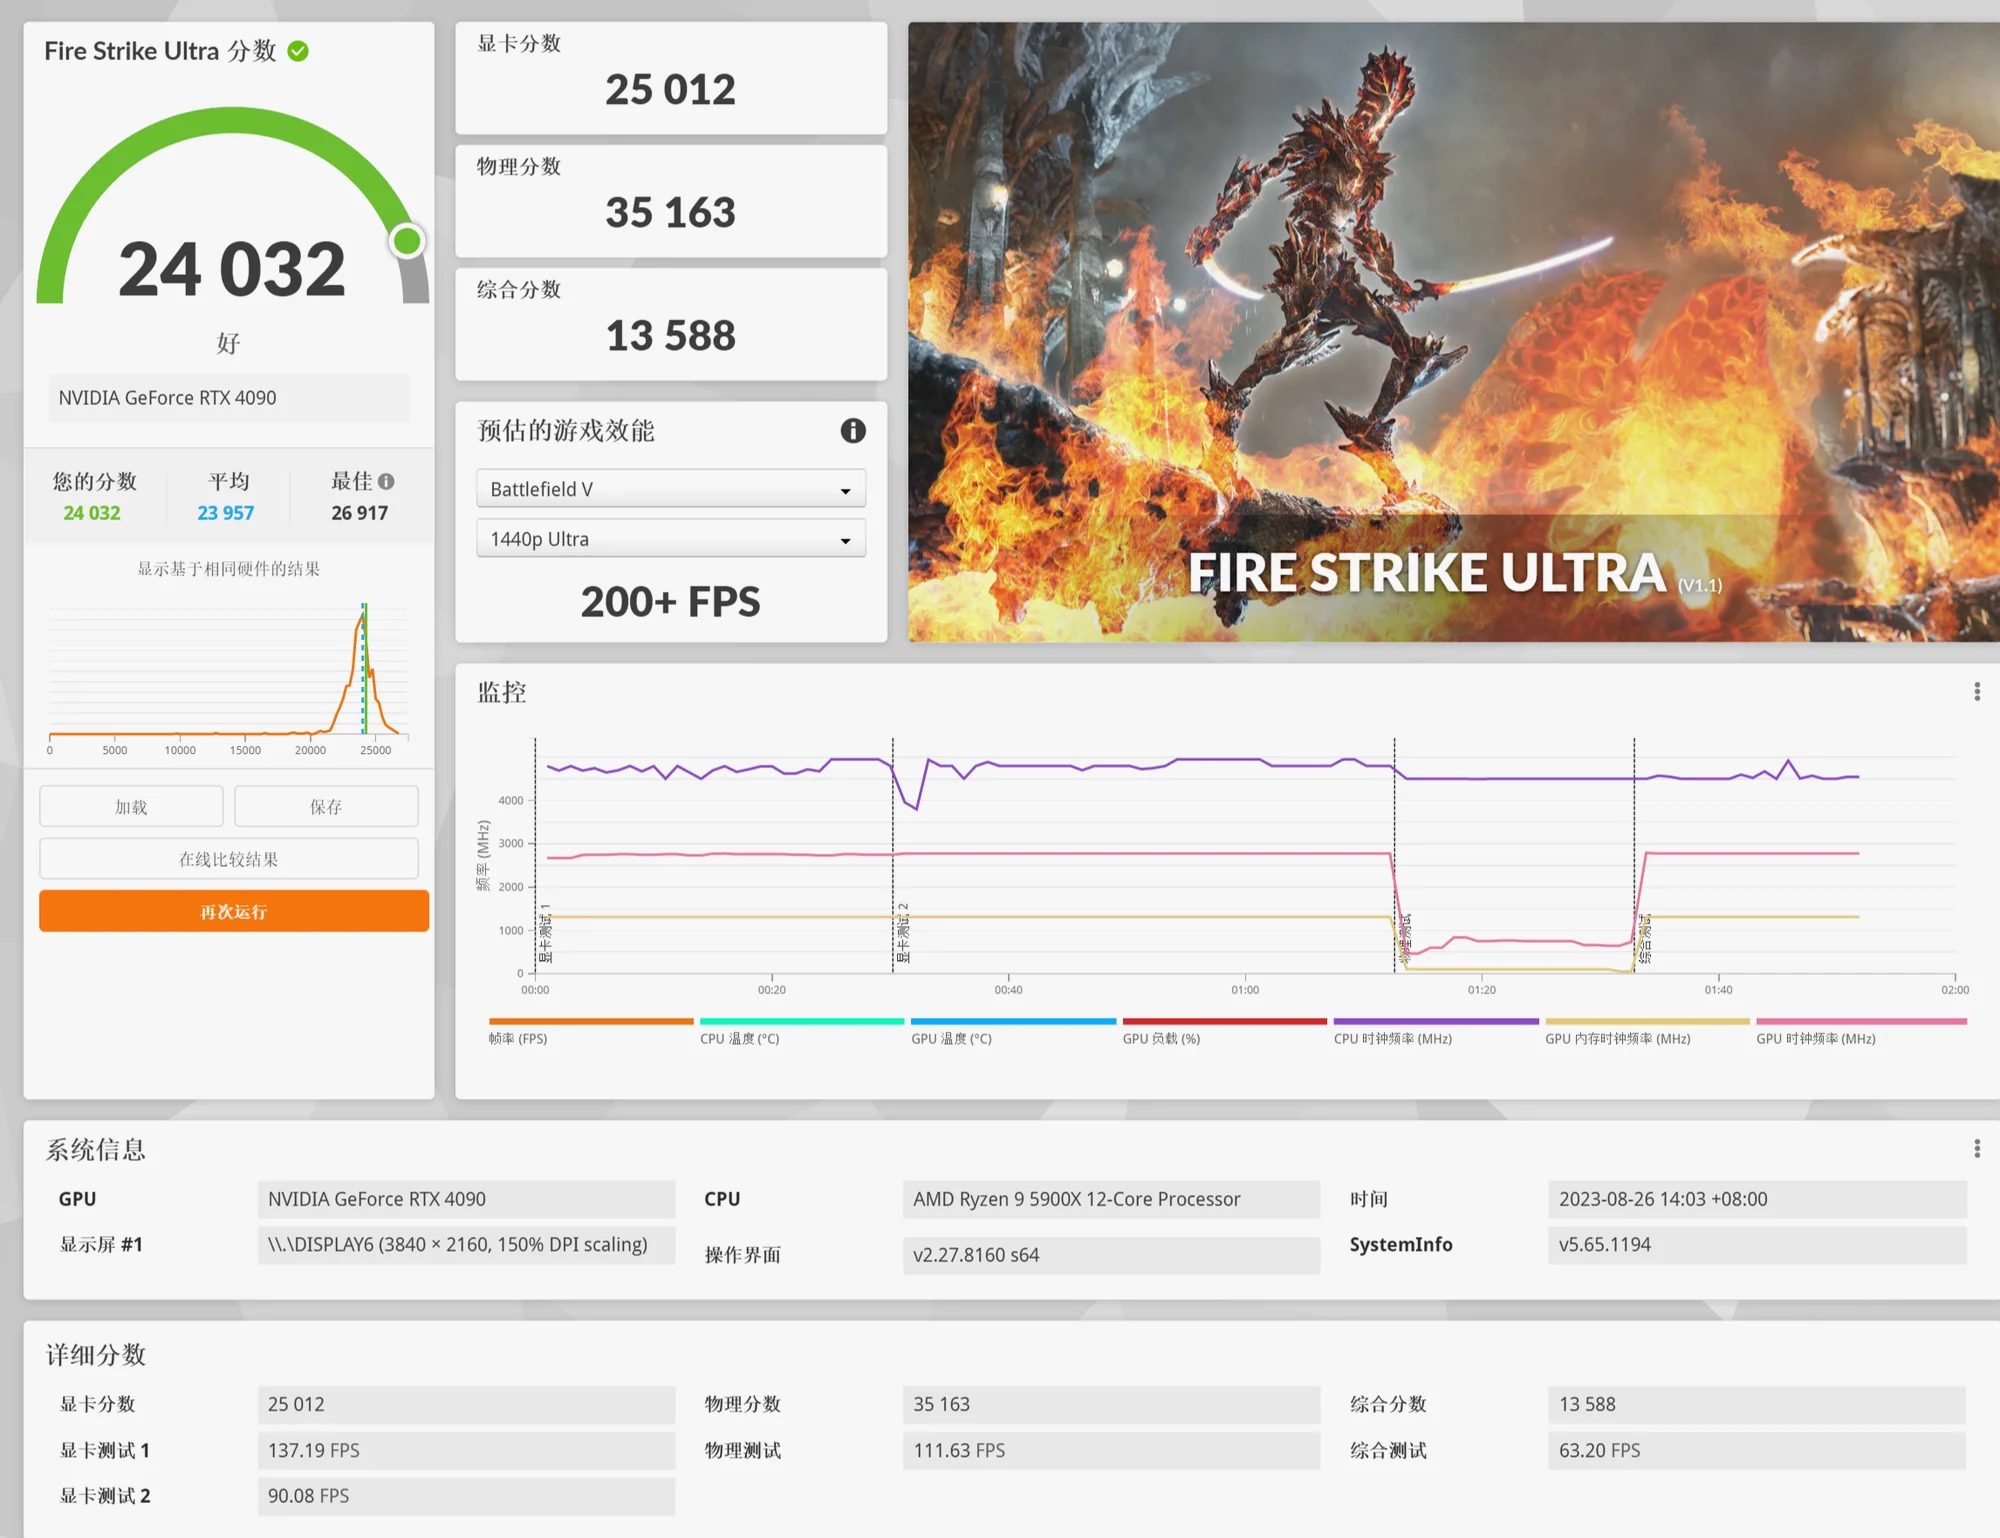Click the orange 再次运行 button

point(234,912)
